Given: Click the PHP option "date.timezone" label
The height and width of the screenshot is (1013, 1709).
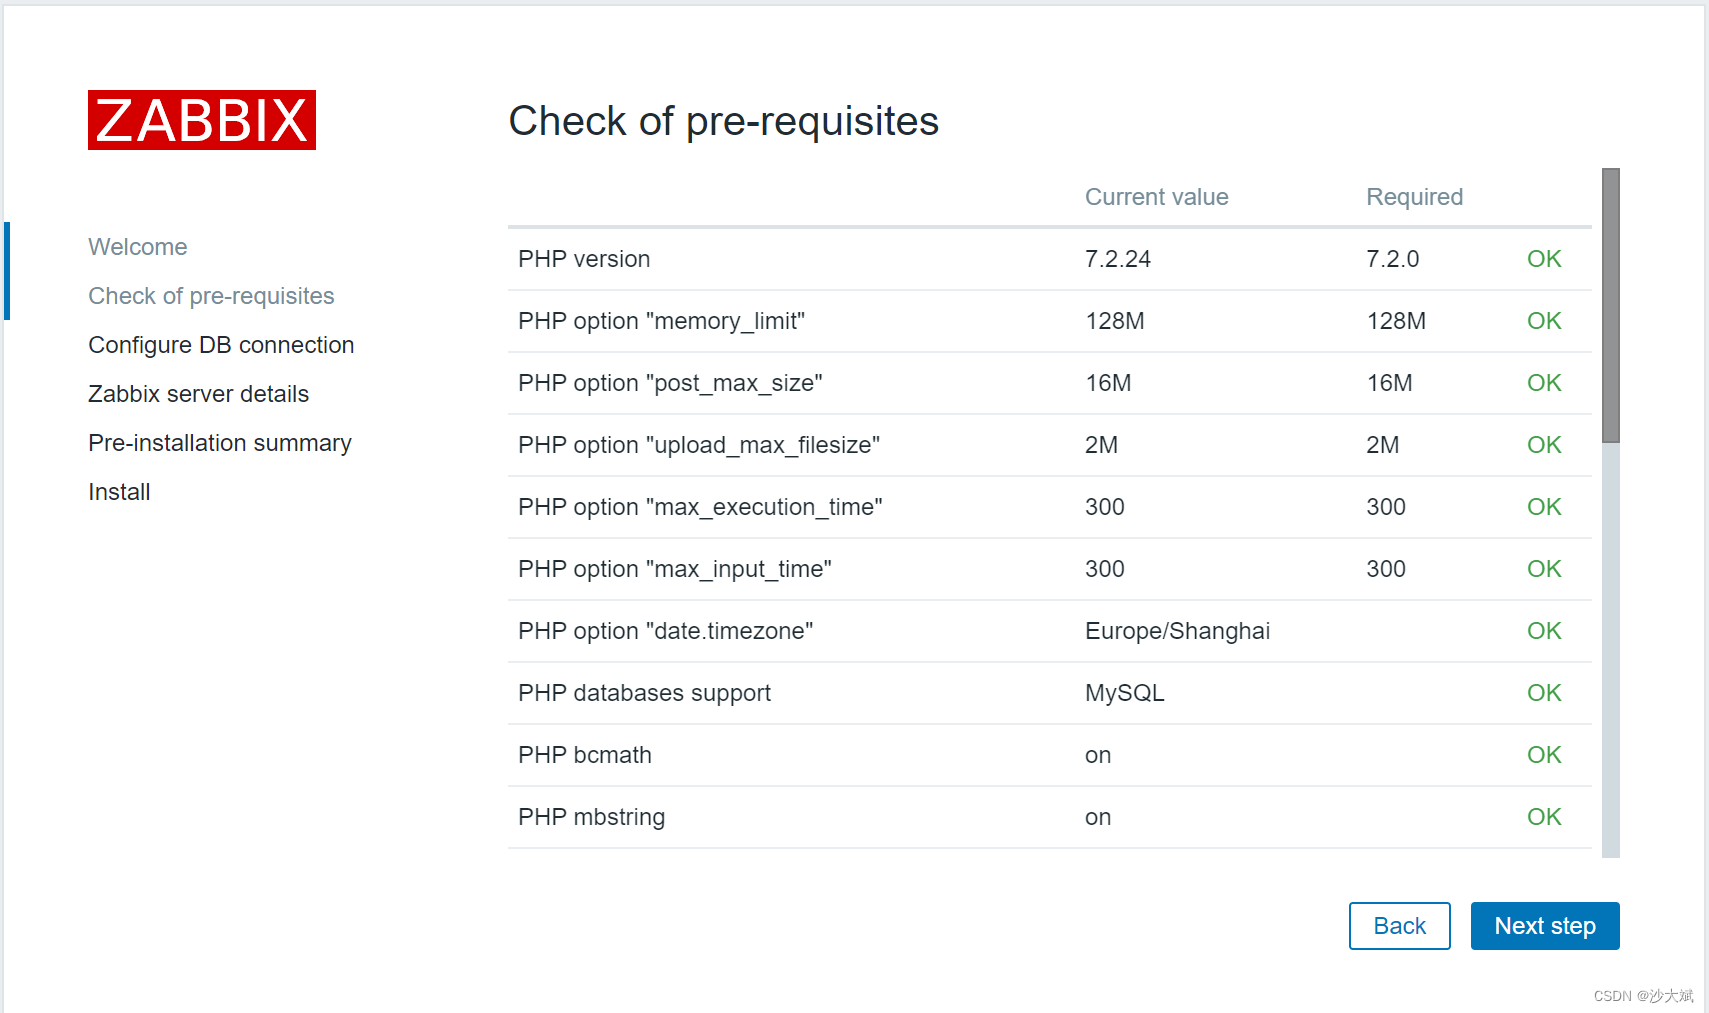Looking at the screenshot, I should (665, 631).
